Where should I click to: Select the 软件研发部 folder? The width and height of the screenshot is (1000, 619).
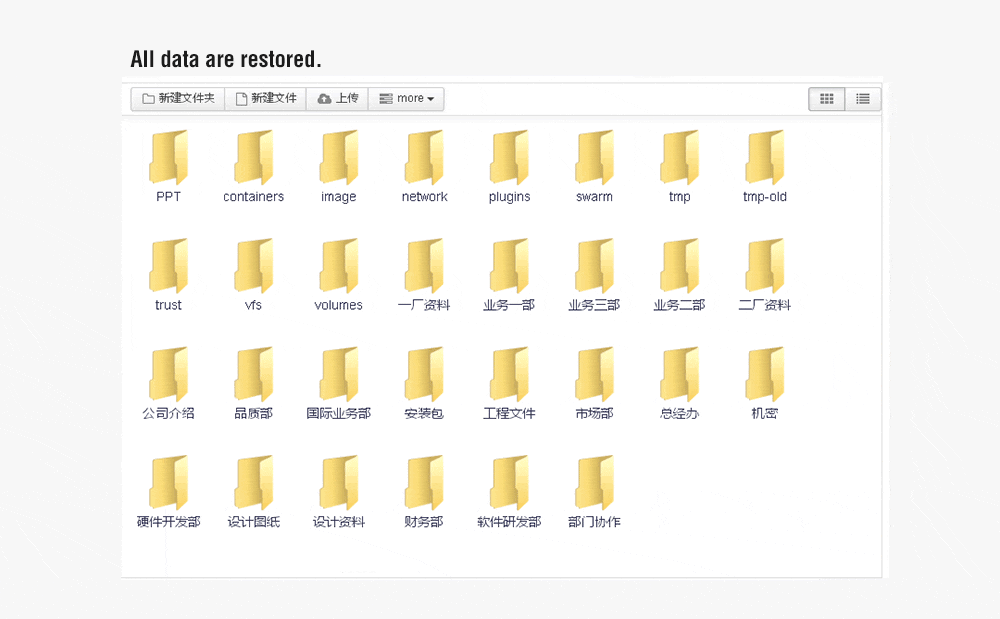[x=509, y=484]
